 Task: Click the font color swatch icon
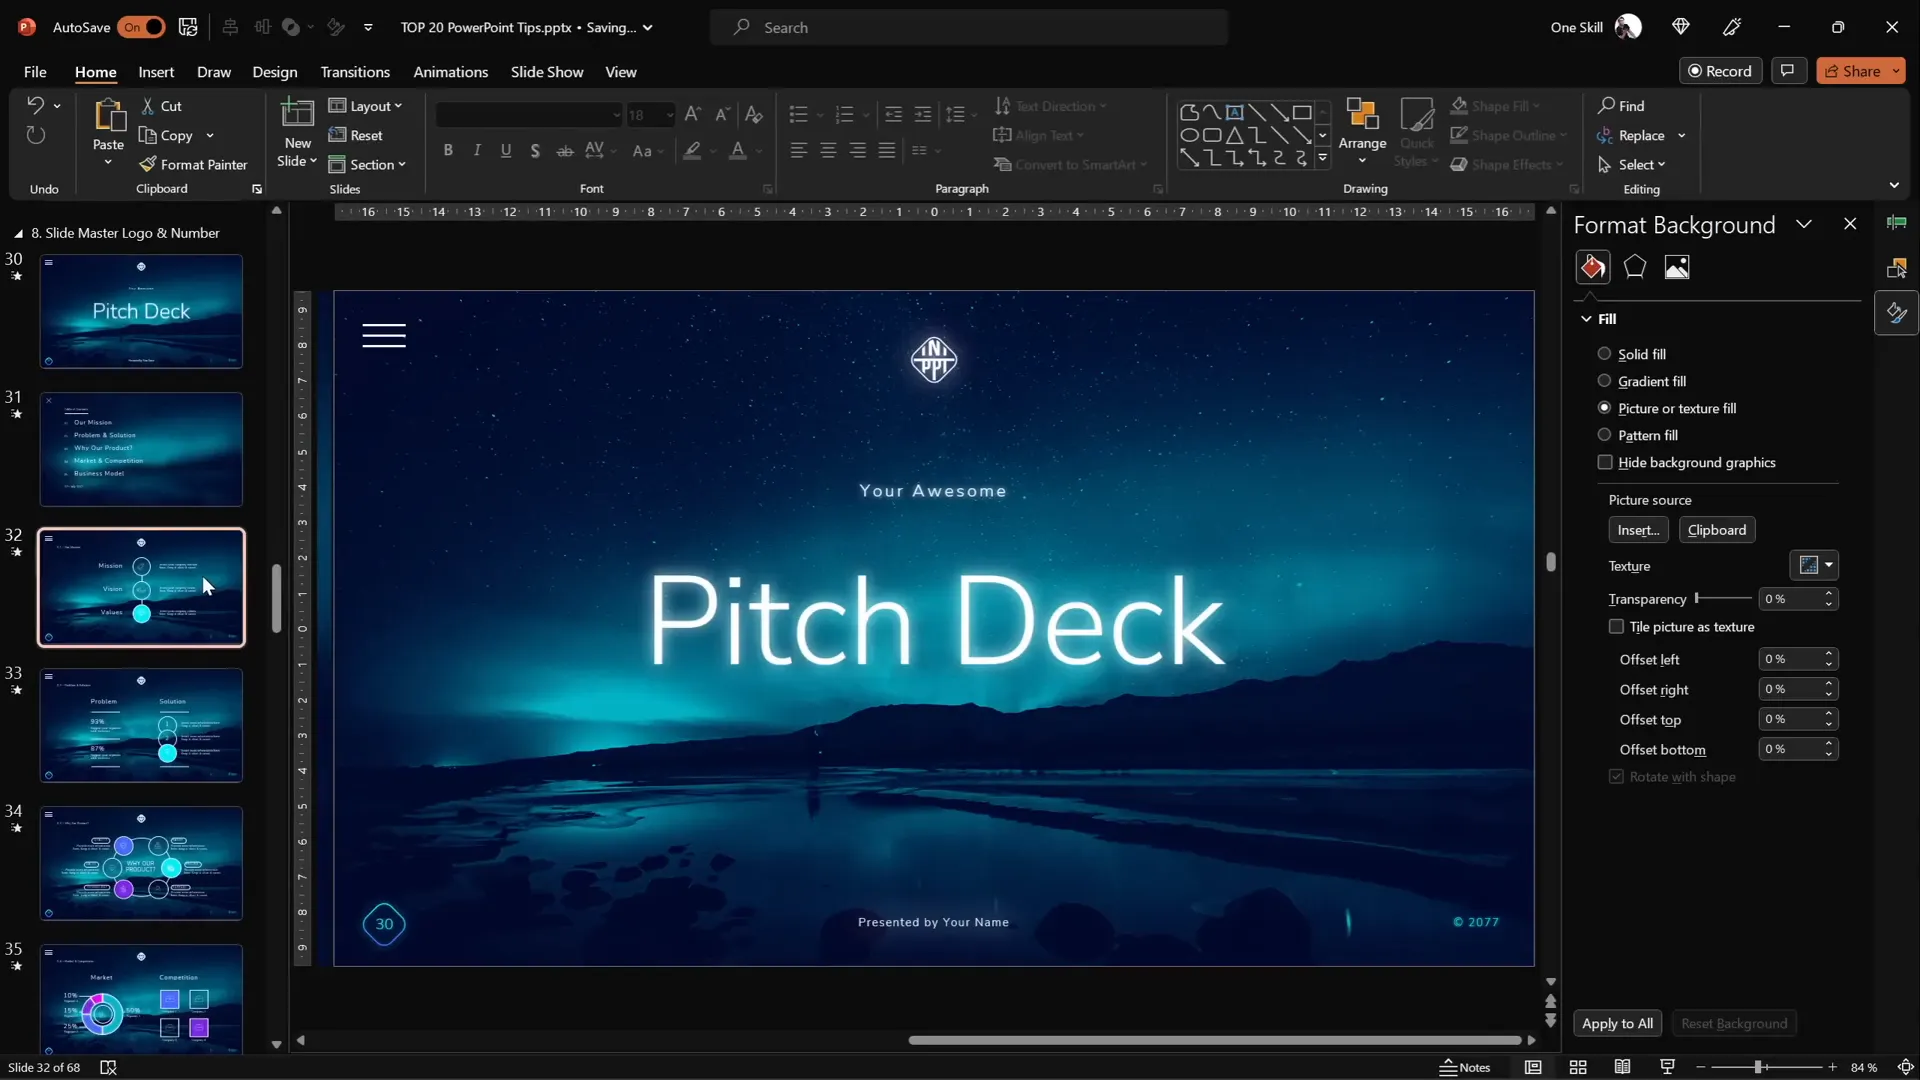[738, 150]
